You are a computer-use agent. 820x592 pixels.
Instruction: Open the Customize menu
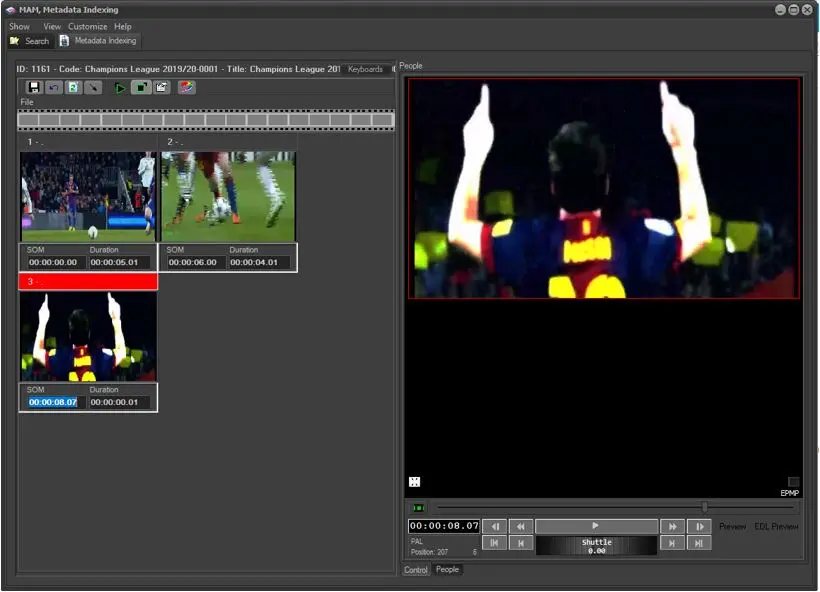87,26
